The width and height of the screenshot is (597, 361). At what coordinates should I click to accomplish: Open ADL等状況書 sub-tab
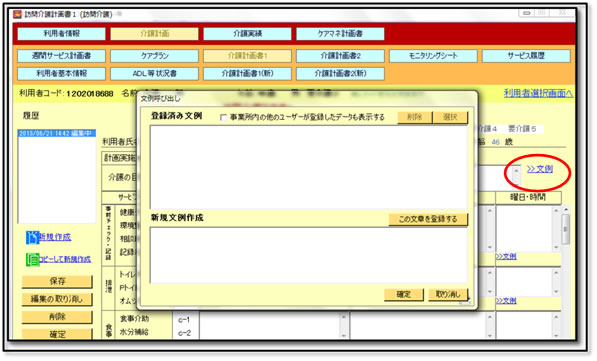(x=154, y=73)
